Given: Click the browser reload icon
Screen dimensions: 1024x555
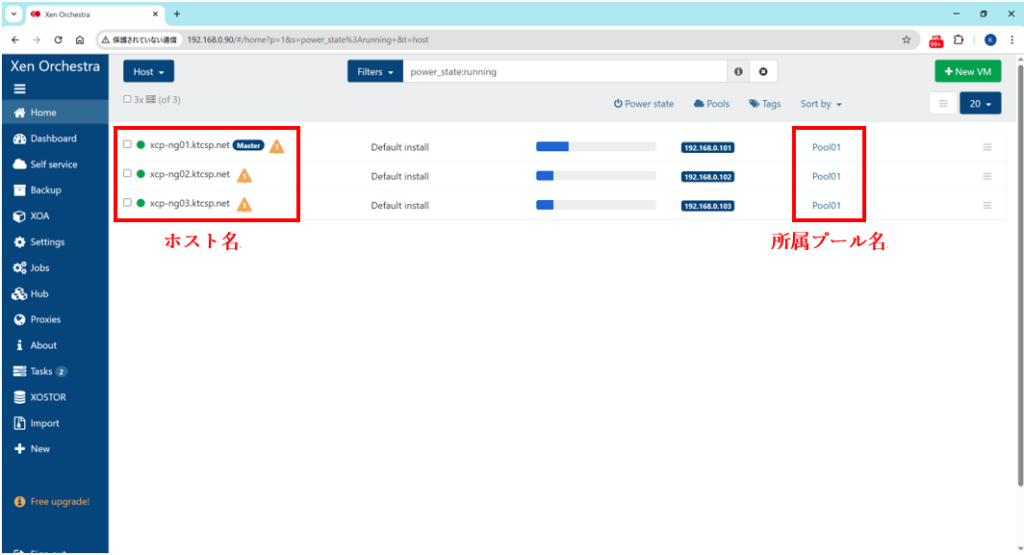Looking at the screenshot, I should [59, 40].
